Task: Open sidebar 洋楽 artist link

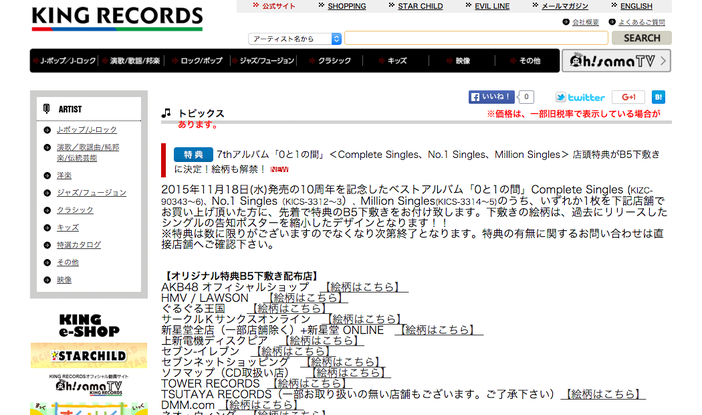Action: click(x=64, y=175)
